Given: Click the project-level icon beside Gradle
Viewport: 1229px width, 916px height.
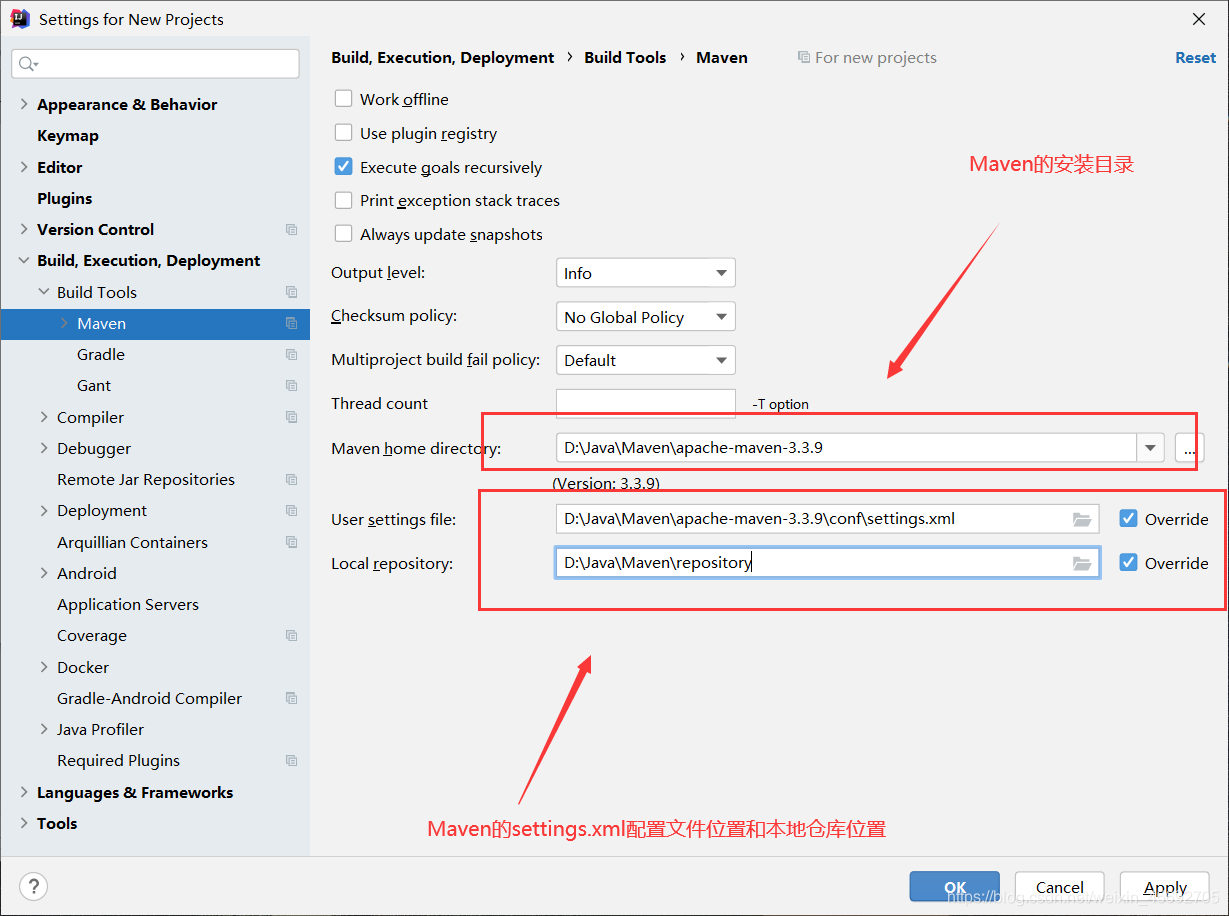Looking at the screenshot, I should (x=291, y=355).
